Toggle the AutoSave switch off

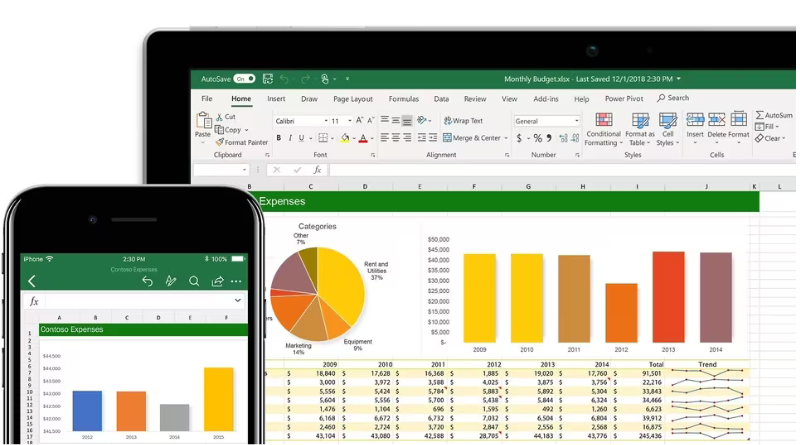click(x=244, y=79)
